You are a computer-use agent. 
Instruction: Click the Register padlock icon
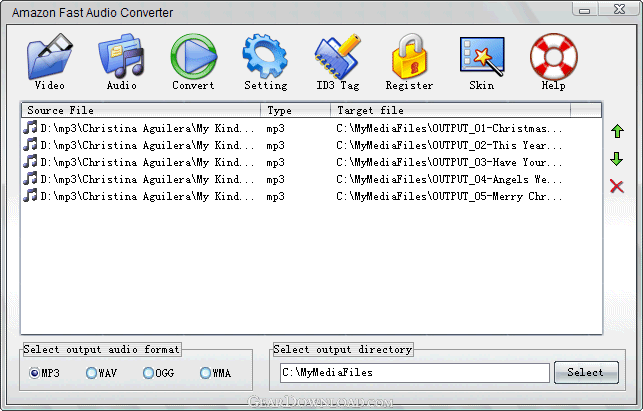[x=409, y=57]
